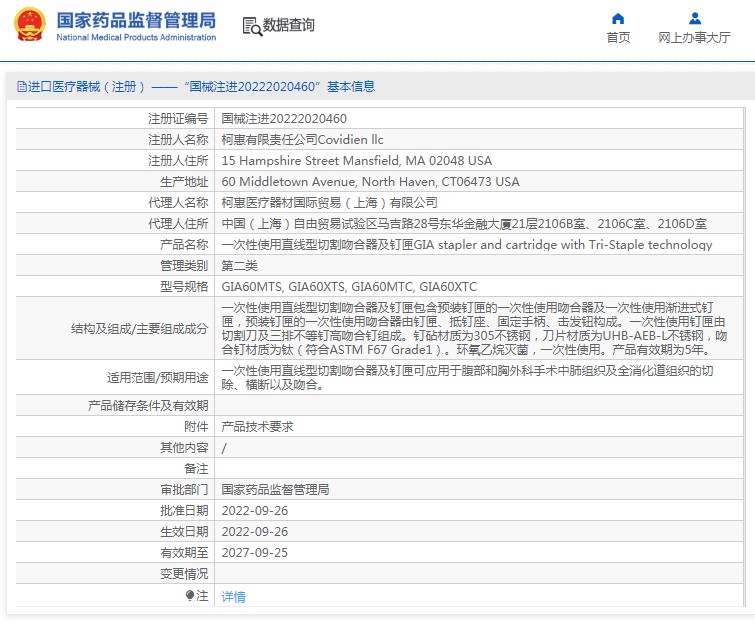The height and width of the screenshot is (626, 755).
Task: Select address 15 Hampshire Street Mansfield
Action: pos(357,161)
